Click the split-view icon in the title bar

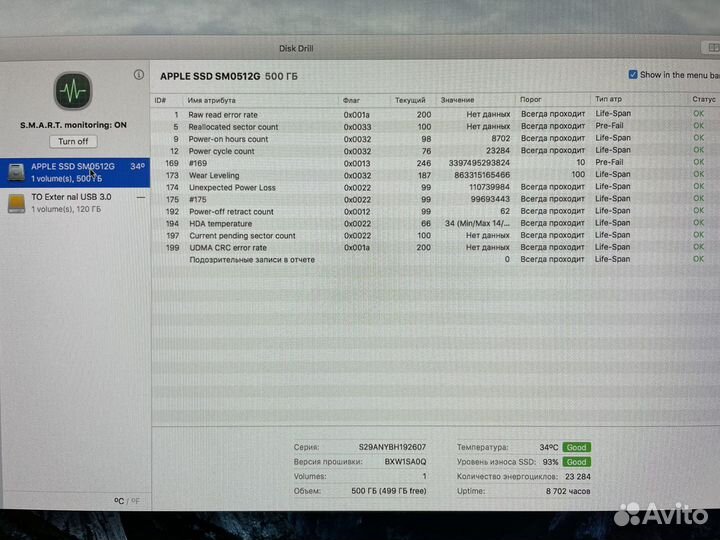713,48
